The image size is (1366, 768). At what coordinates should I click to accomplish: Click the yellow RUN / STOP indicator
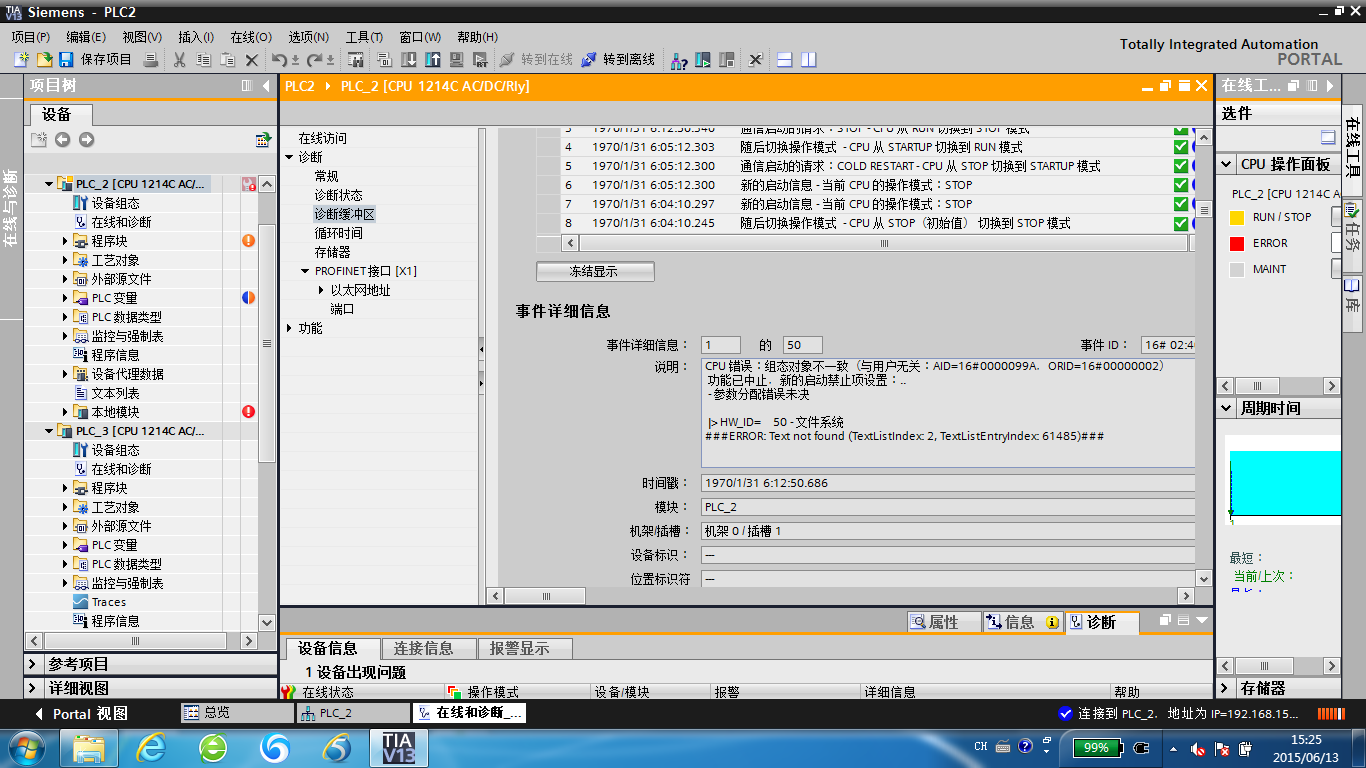1237,217
